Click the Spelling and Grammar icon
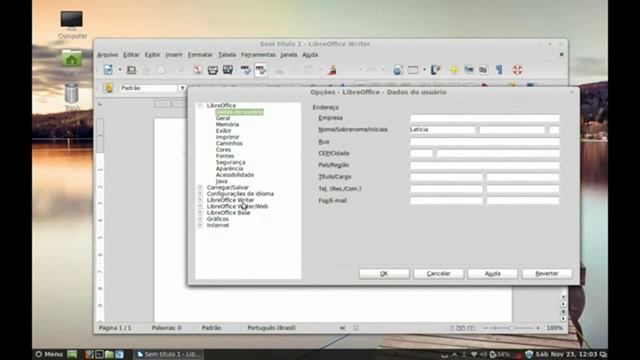 (246, 70)
